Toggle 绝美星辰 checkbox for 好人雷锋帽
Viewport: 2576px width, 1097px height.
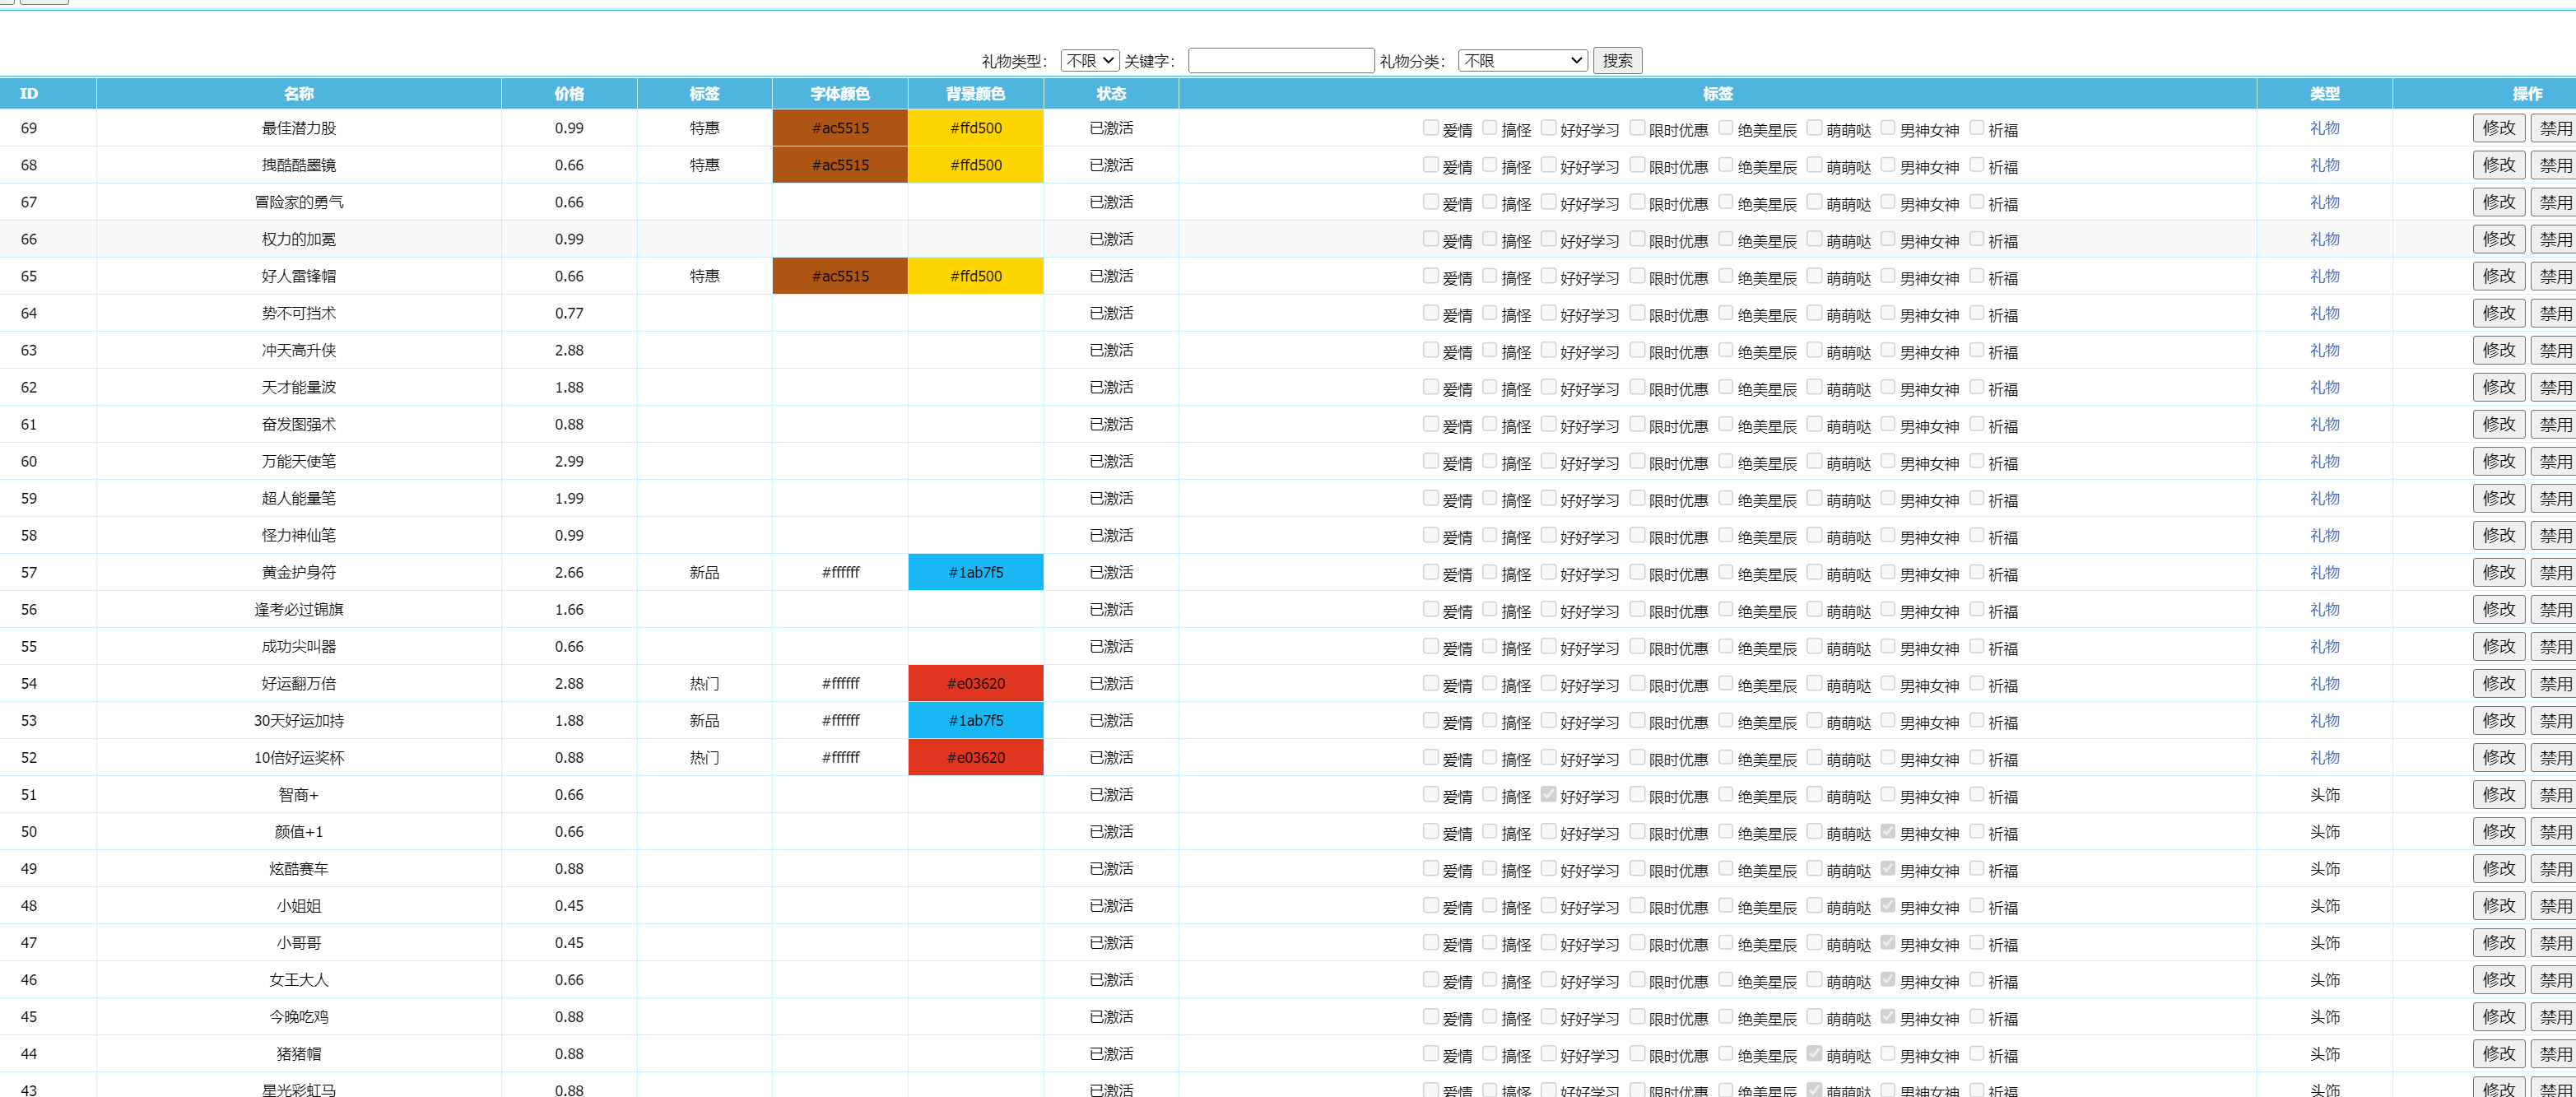click(x=1726, y=276)
